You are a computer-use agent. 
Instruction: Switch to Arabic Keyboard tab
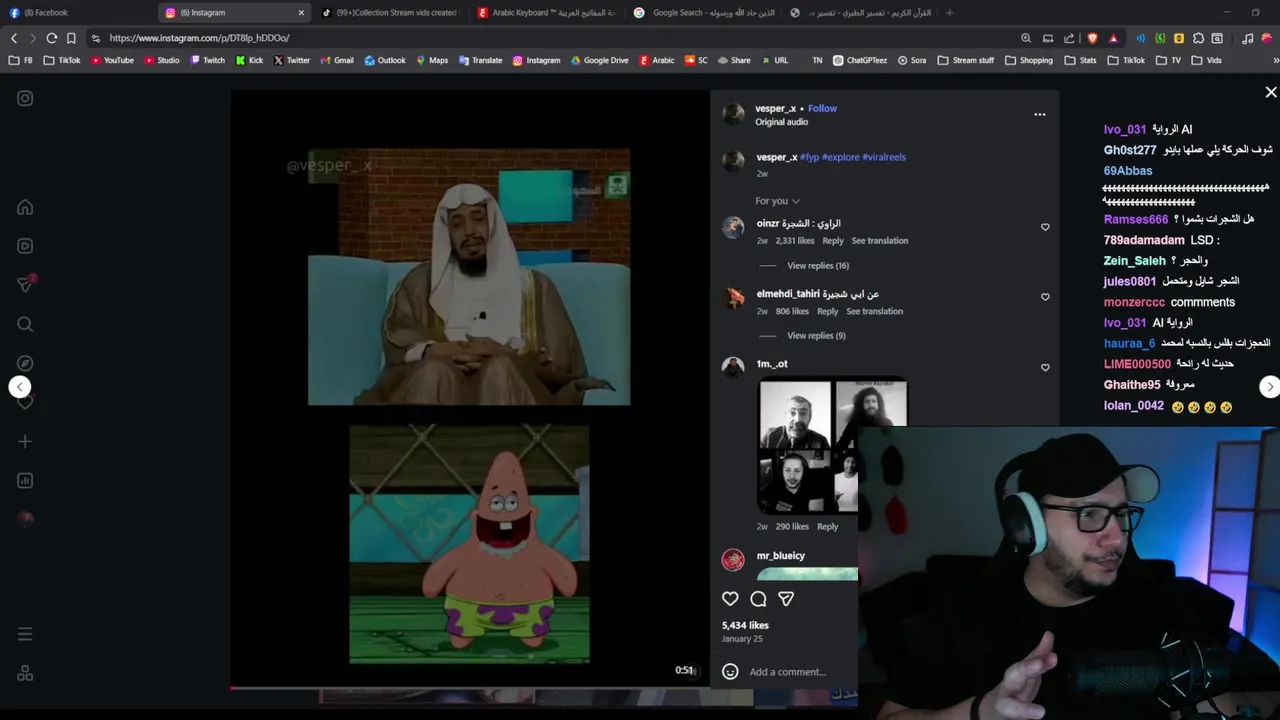(x=547, y=13)
